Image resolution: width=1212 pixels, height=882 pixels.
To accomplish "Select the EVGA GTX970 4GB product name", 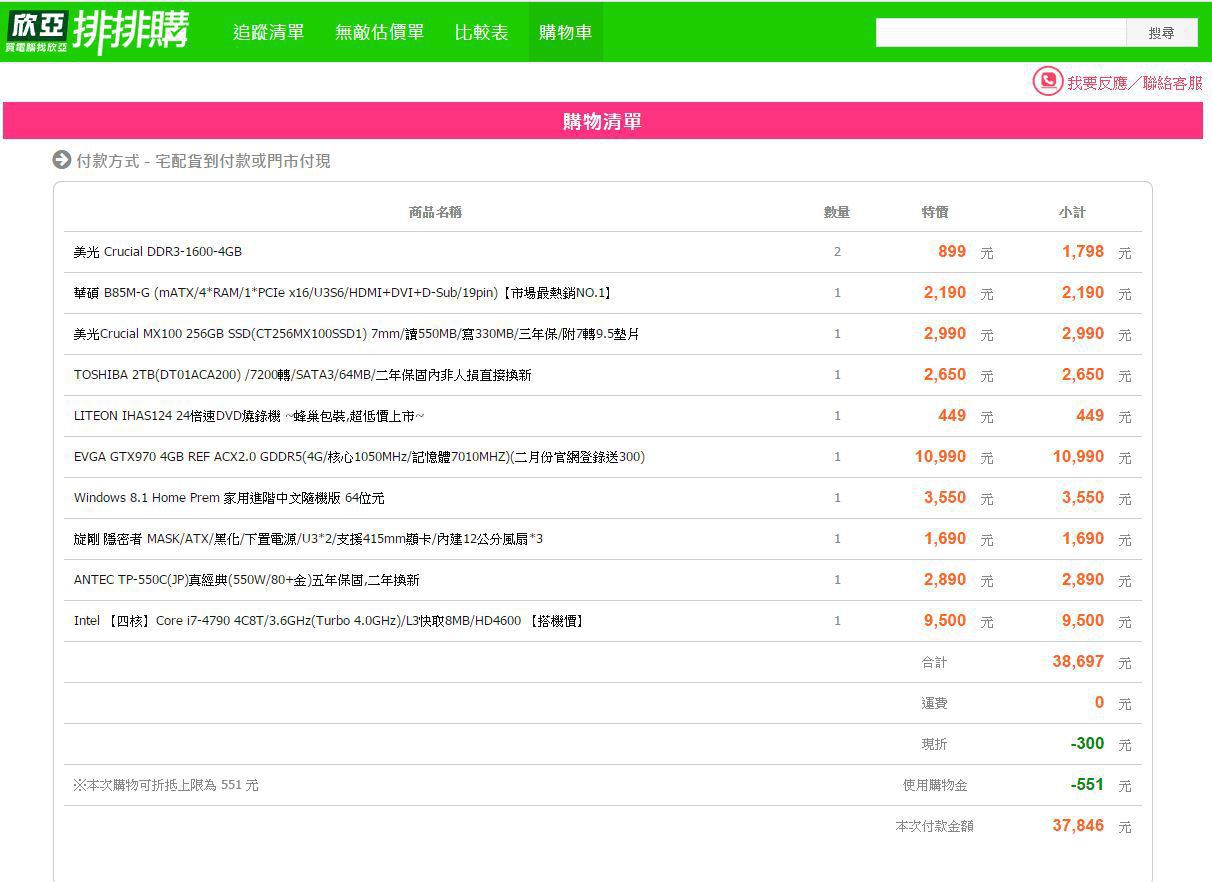I will pyautogui.click(x=359, y=457).
